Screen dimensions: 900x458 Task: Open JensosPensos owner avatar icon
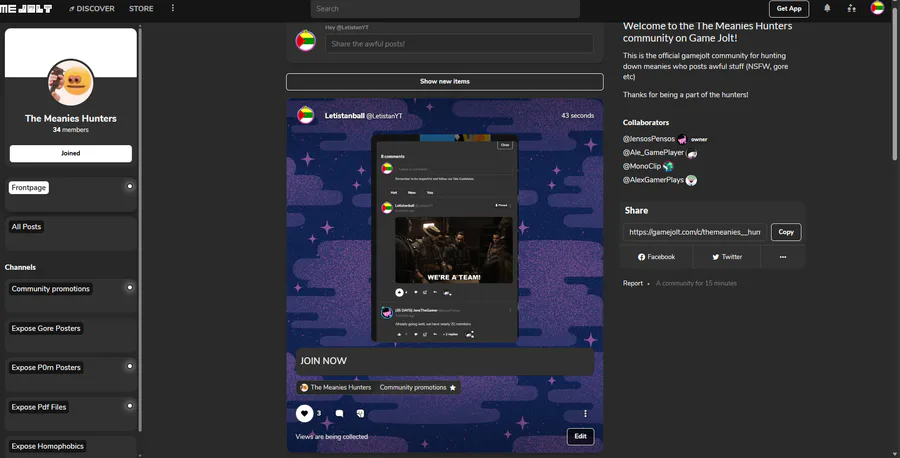click(x=682, y=139)
